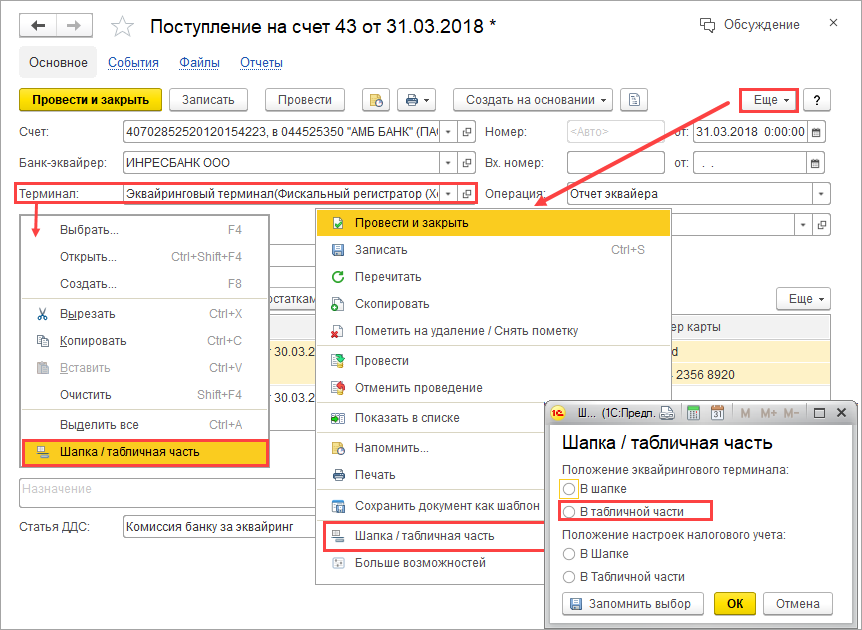The image size is (862, 630).
Task: Select 'В шапке' for acquiring terminal position
Action: coord(570,489)
